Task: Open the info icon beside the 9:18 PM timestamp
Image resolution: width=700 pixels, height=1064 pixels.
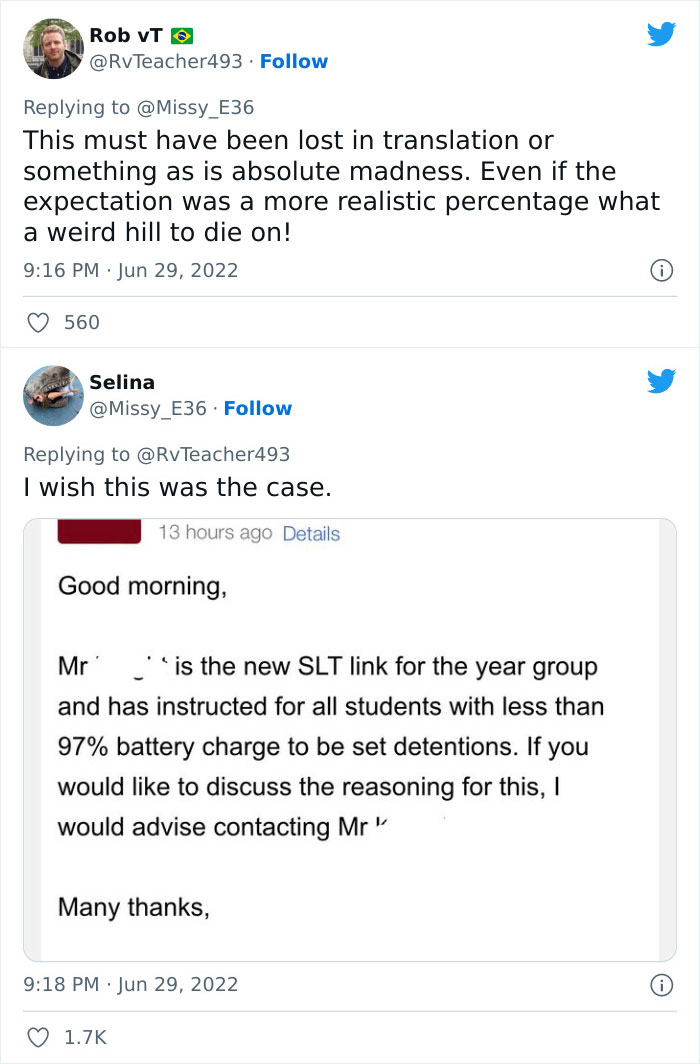Action: (660, 985)
